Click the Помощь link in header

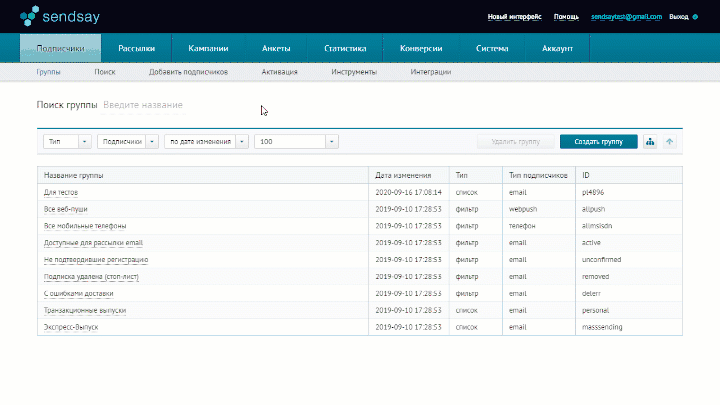point(566,17)
